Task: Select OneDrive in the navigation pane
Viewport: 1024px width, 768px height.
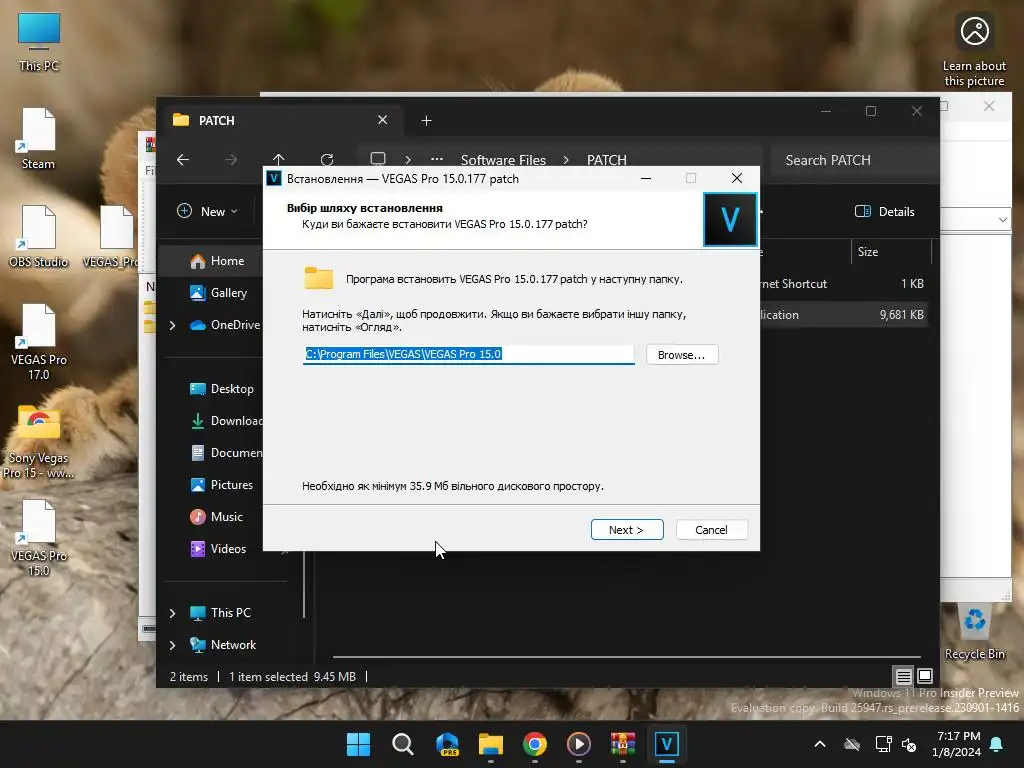Action: point(225,325)
